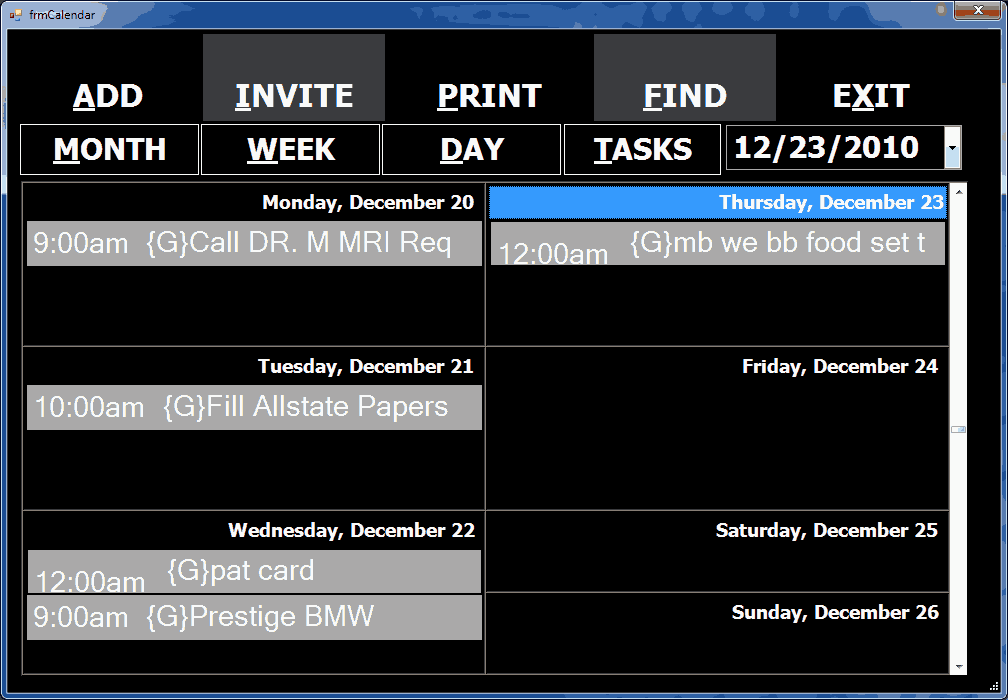Click the vertical scrollbar thumb
This screenshot has height=700, width=1008.
coord(958,429)
